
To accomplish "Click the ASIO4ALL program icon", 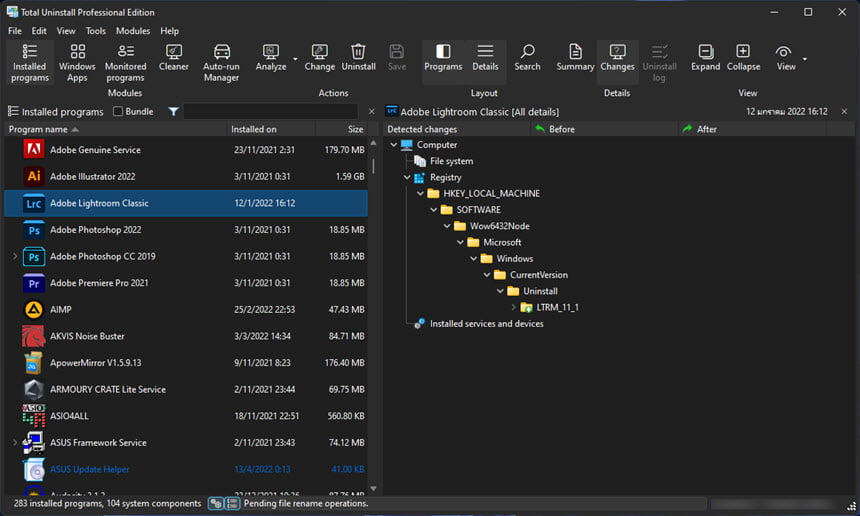I will click(33, 416).
